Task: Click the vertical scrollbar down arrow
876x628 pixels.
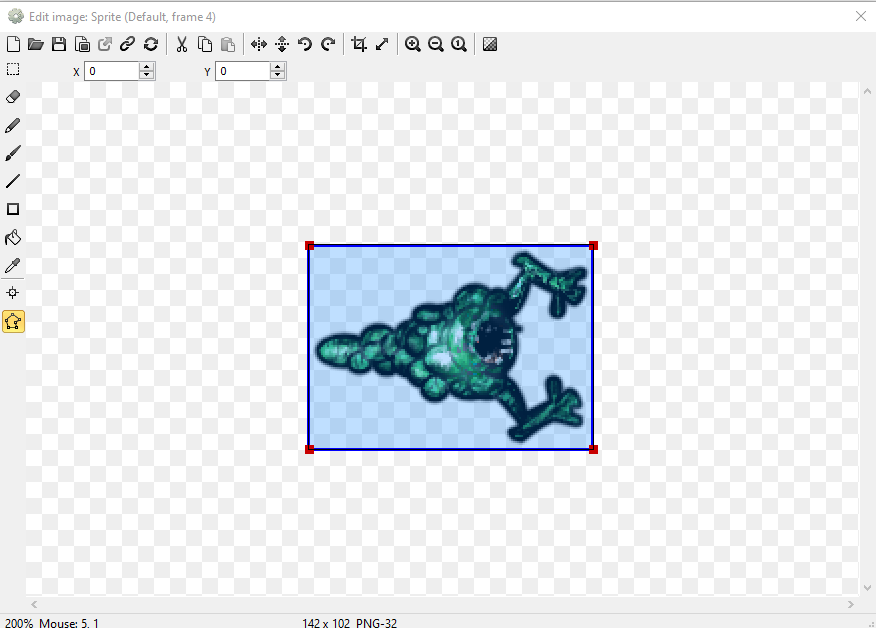Action: point(867,587)
